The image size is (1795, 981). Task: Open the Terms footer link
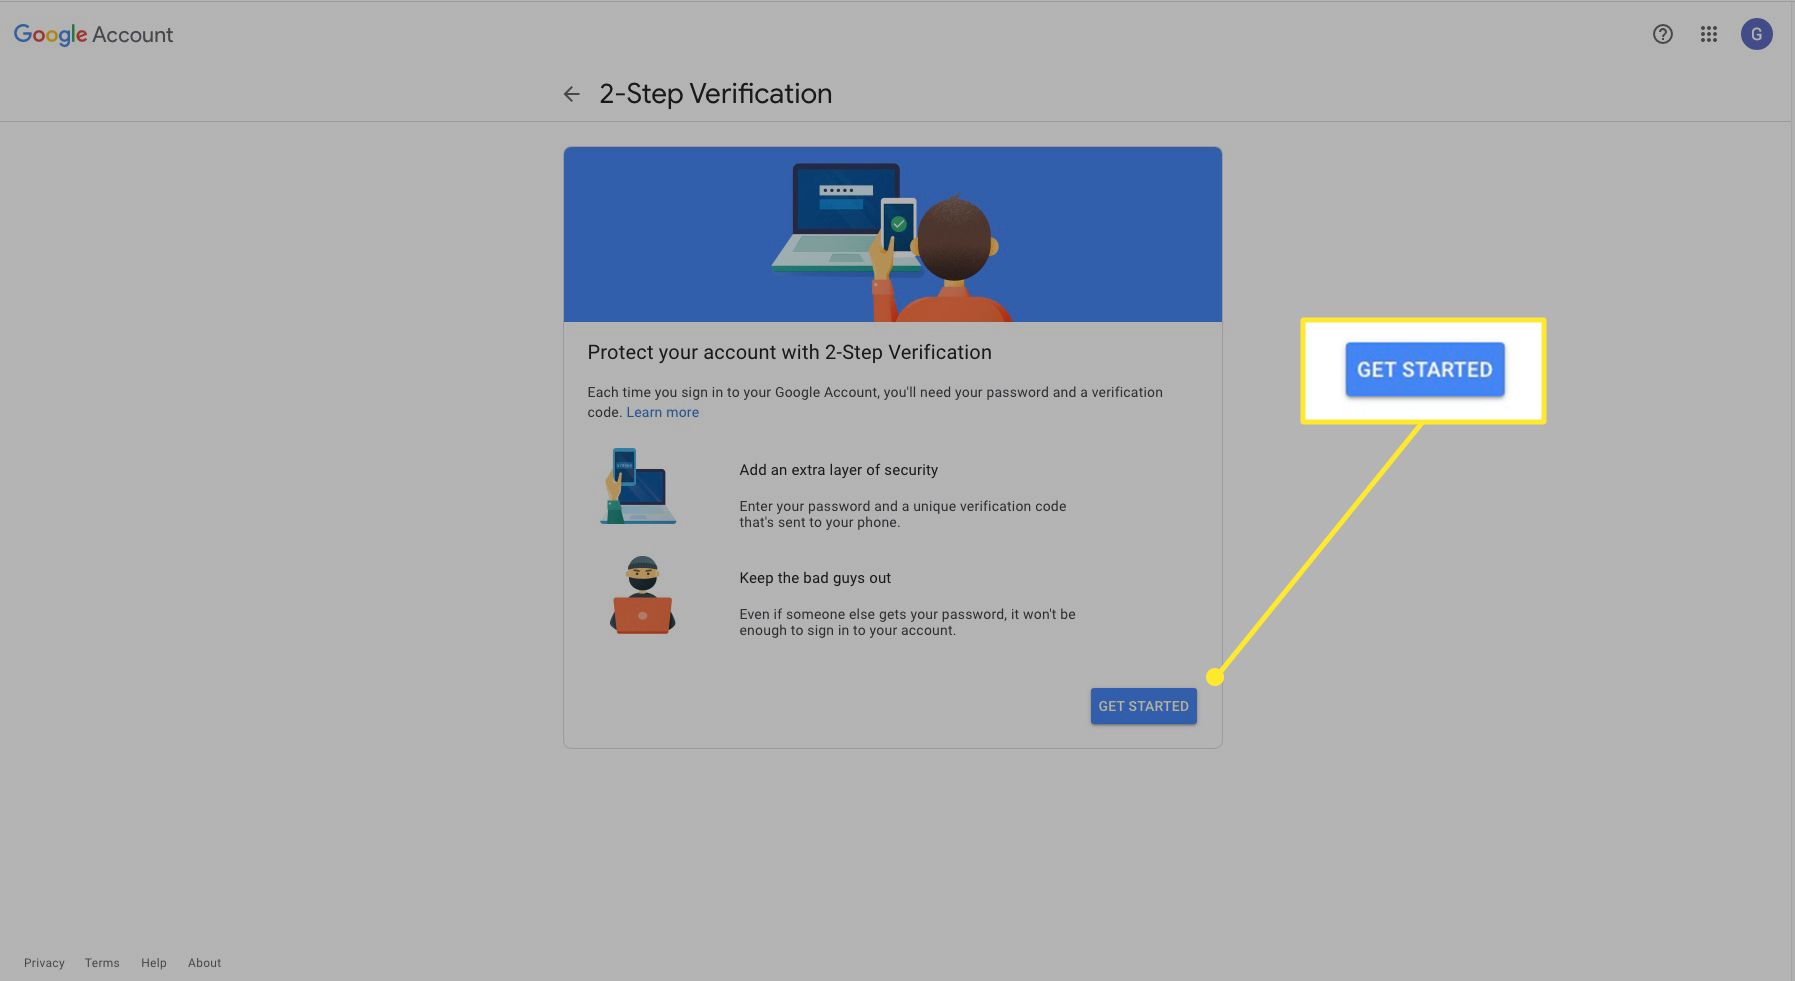click(102, 963)
